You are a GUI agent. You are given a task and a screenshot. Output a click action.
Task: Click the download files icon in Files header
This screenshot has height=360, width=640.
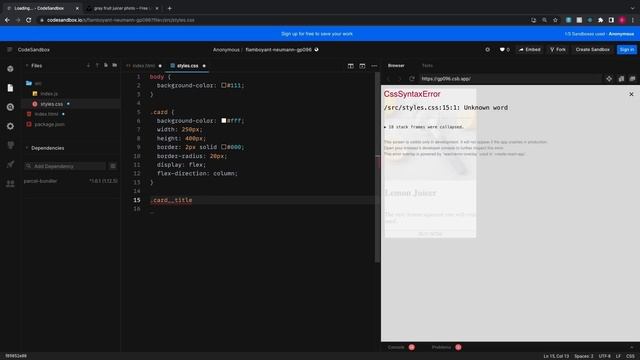click(88, 65)
